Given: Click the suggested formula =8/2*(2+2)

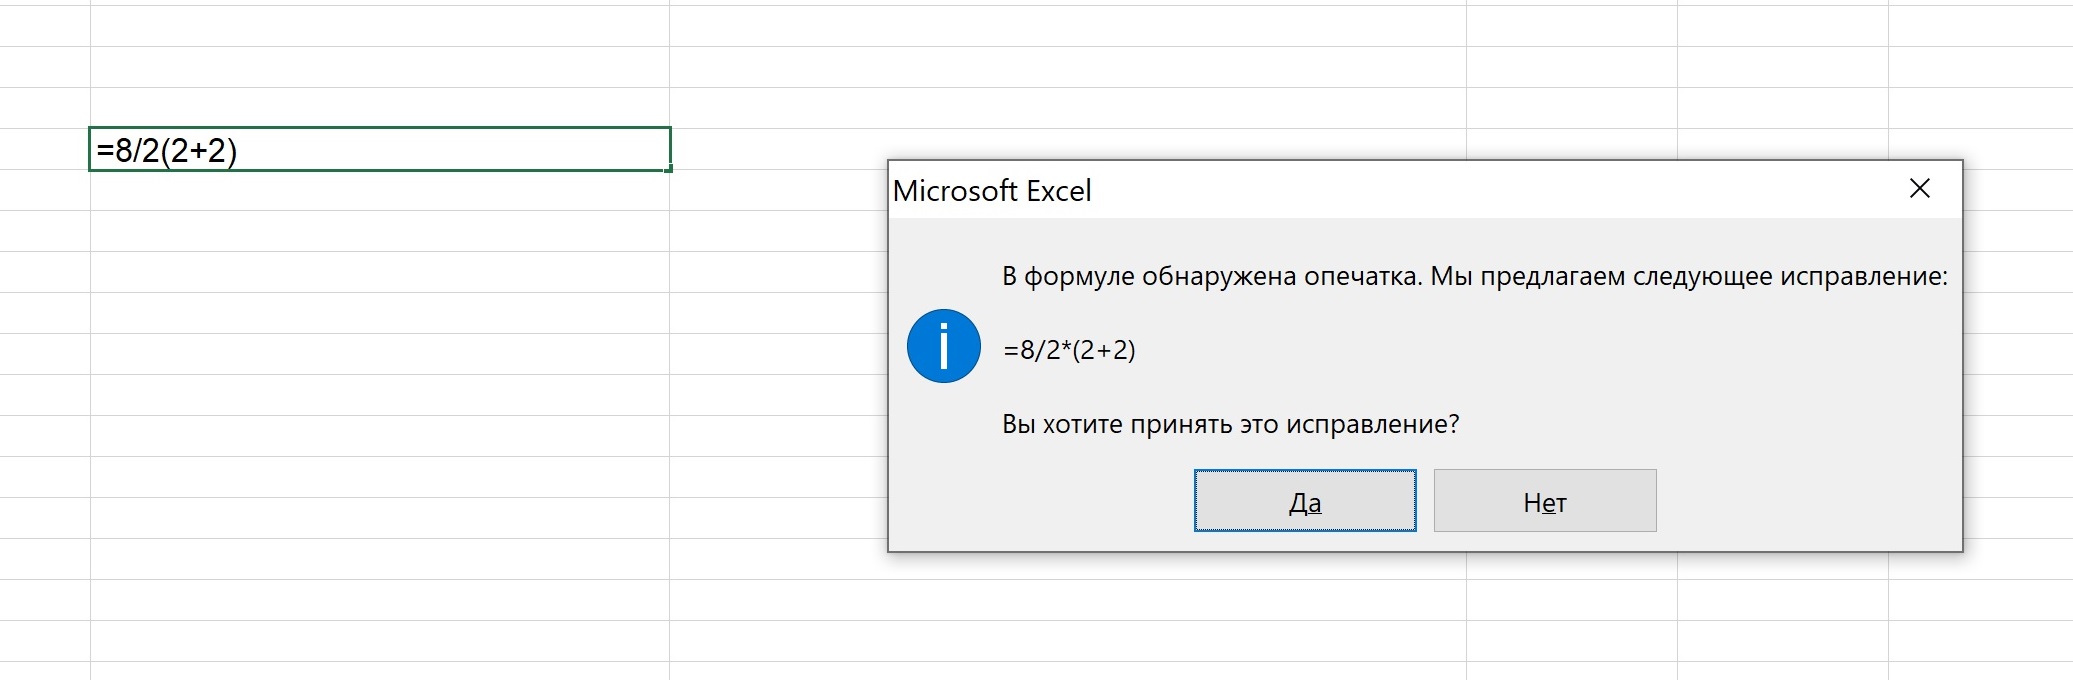Looking at the screenshot, I should 1069,350.
